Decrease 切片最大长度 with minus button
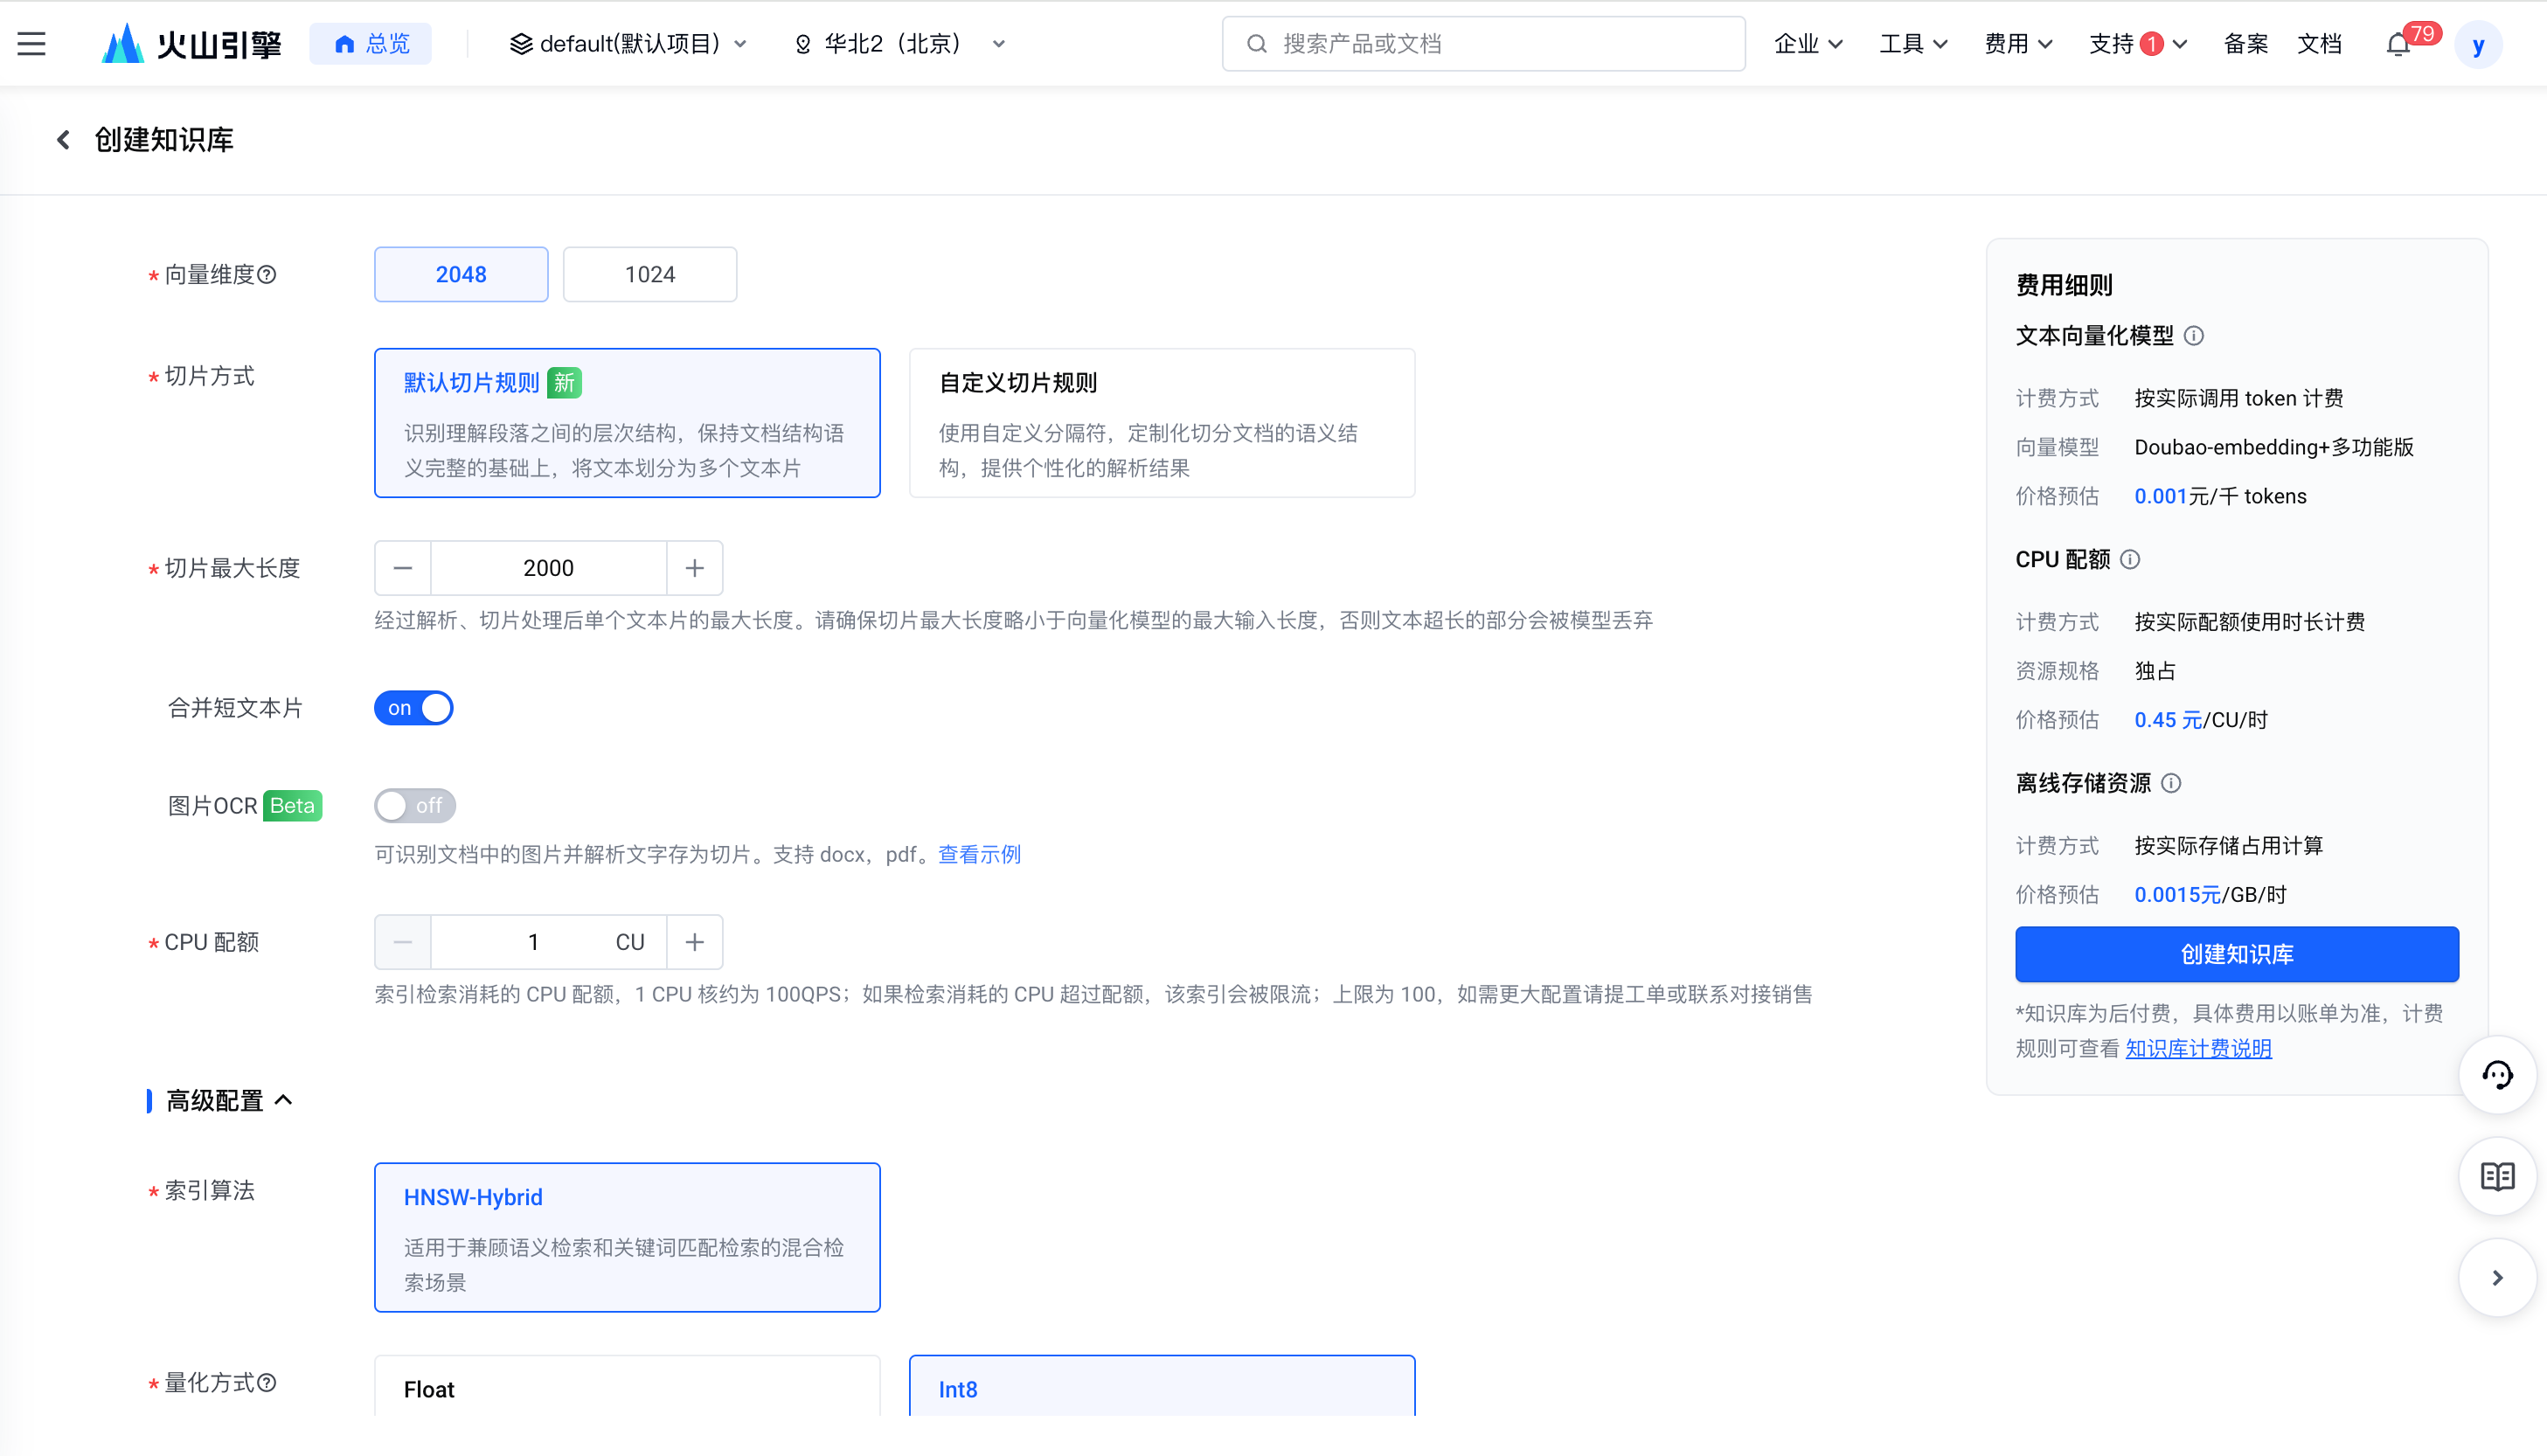 (x=403, y=569)
